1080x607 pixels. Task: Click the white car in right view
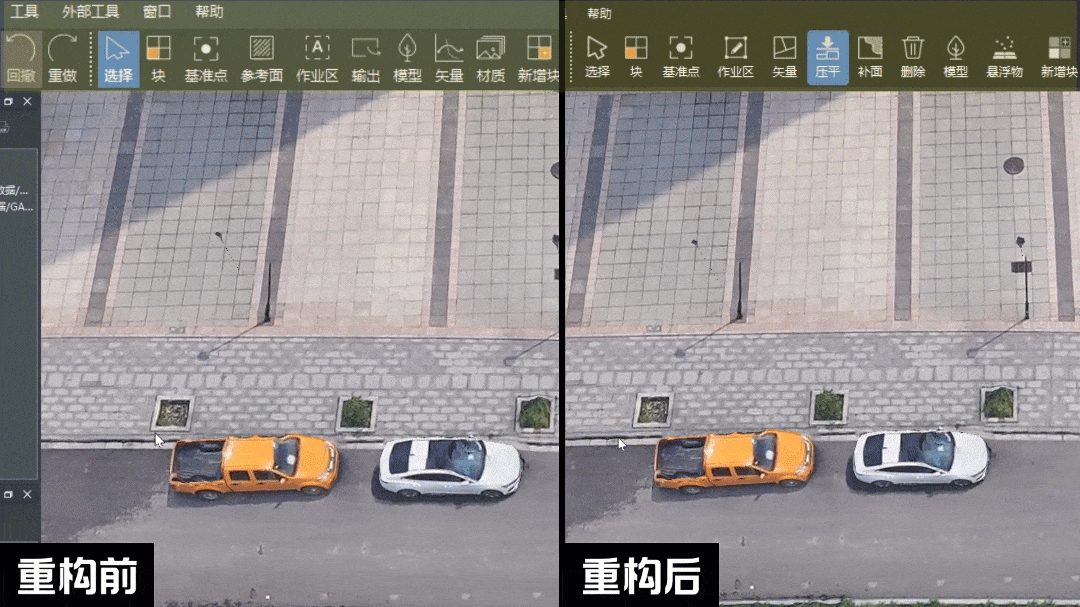pyautogui.click(x=920, y=458)
